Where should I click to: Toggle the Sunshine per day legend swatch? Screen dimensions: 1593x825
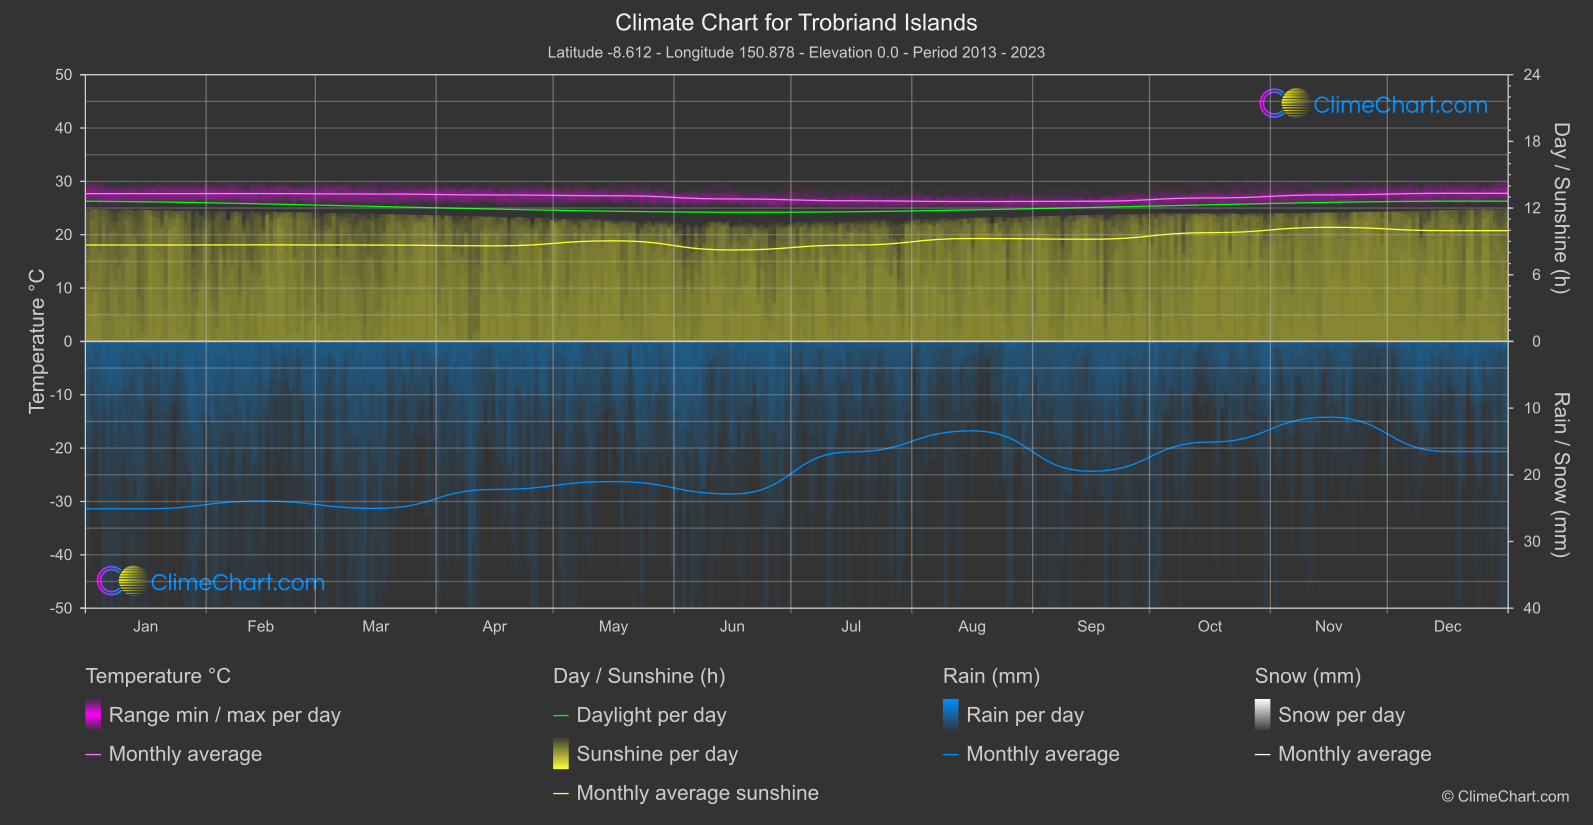[x=561, y=754]
